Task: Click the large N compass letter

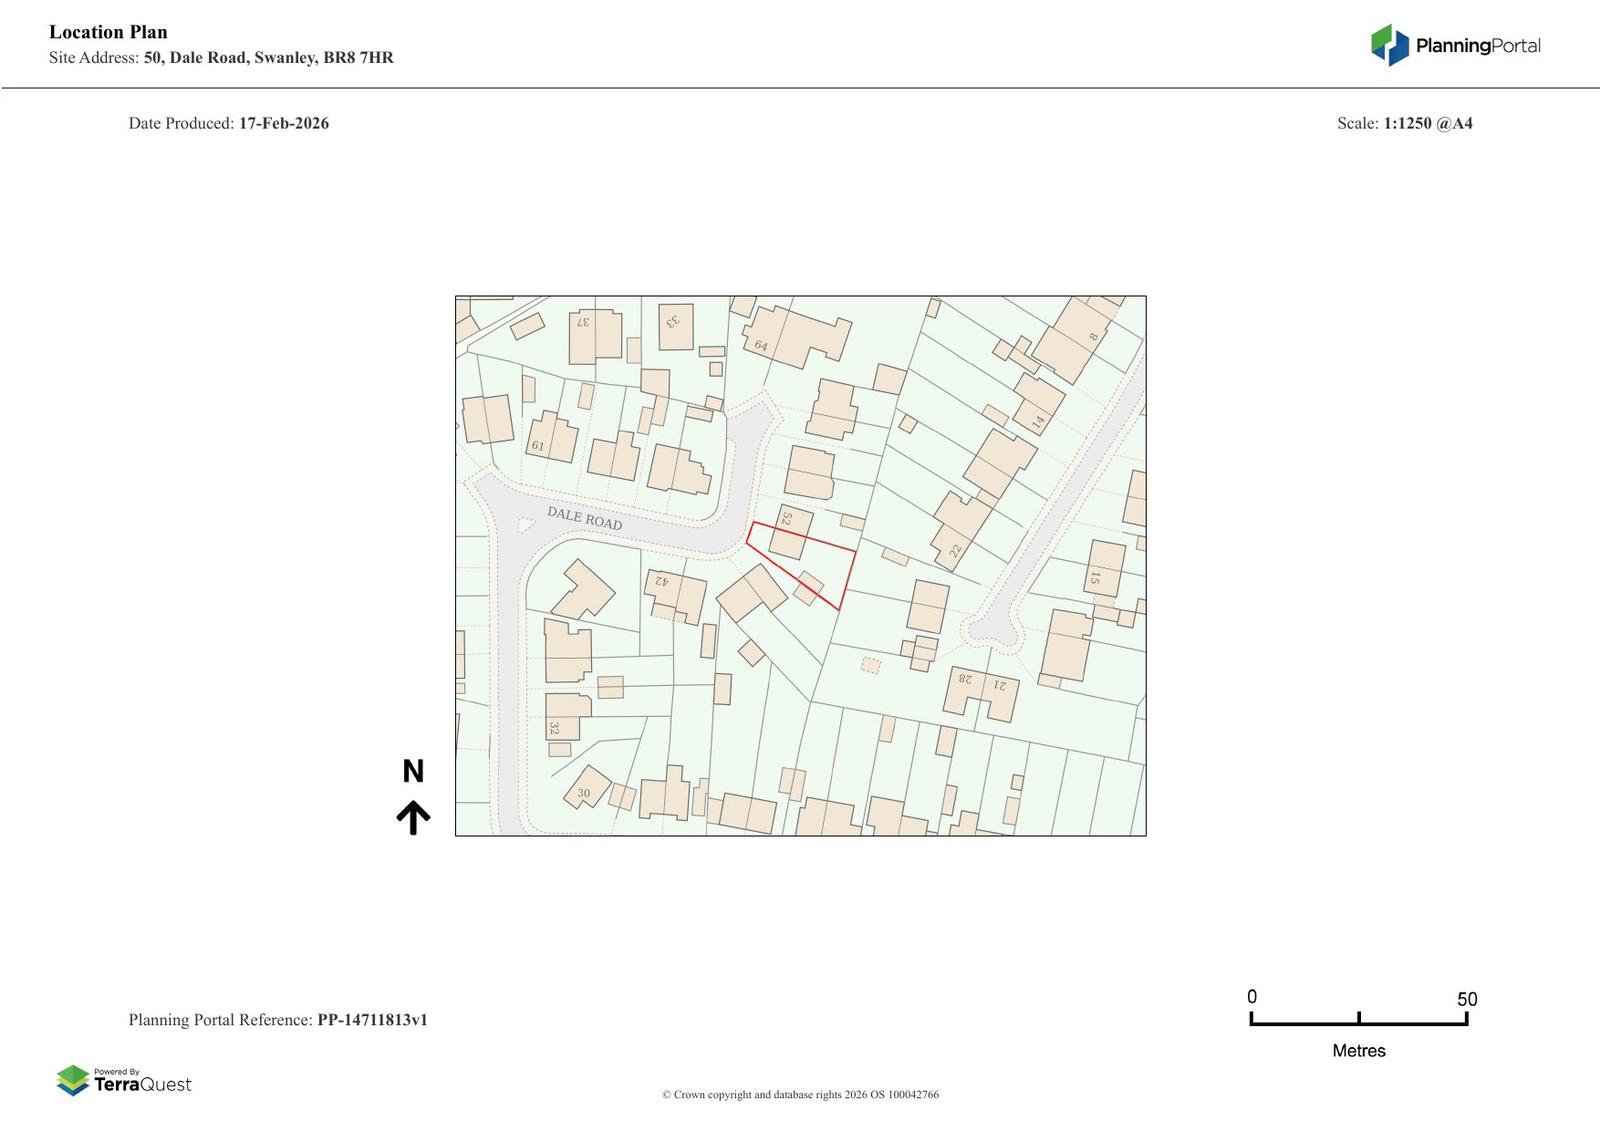Action: [413, 771]
